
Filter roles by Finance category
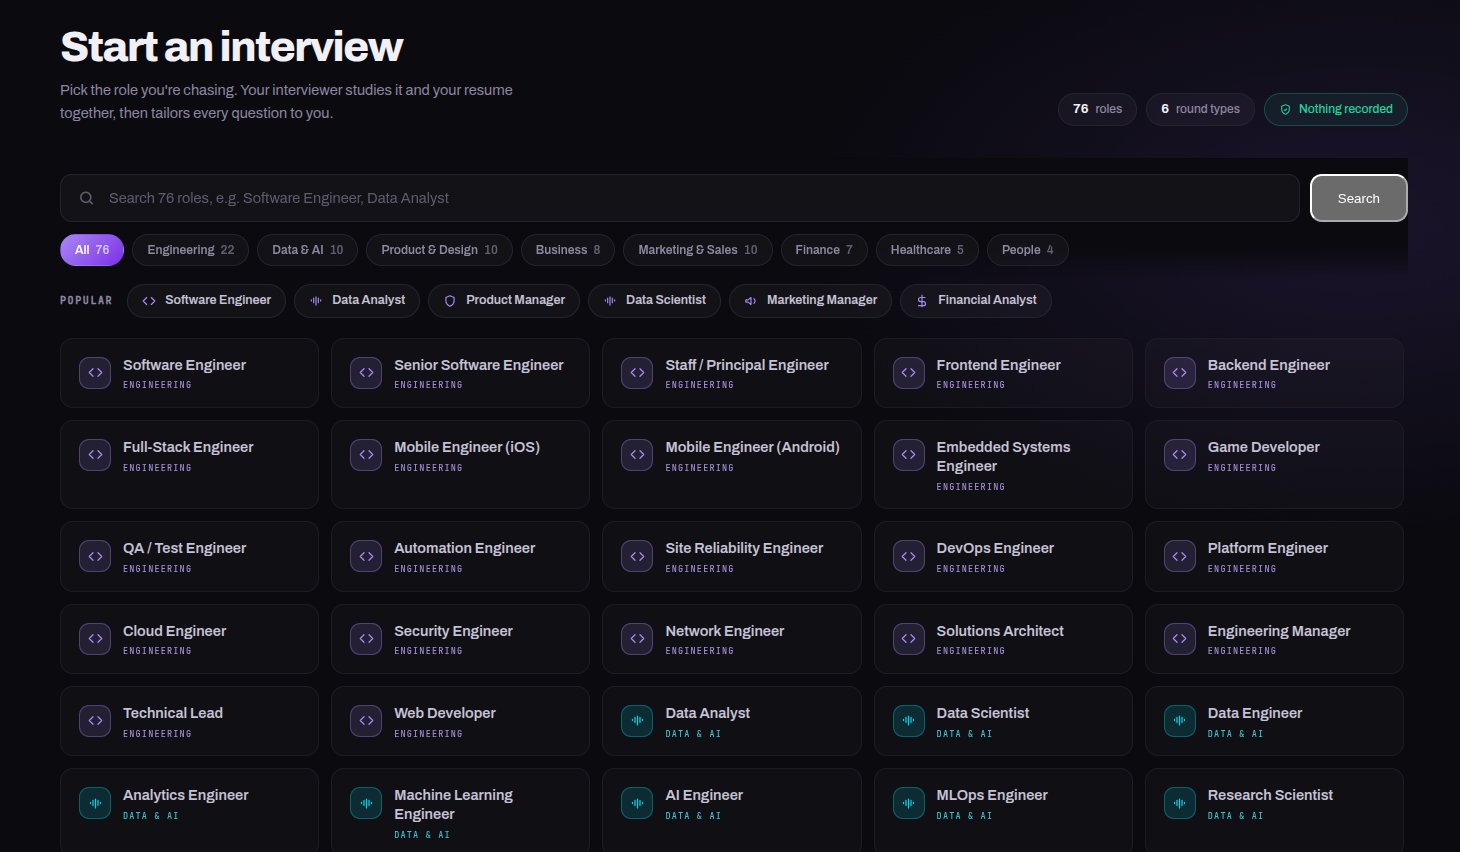(824, 250)
